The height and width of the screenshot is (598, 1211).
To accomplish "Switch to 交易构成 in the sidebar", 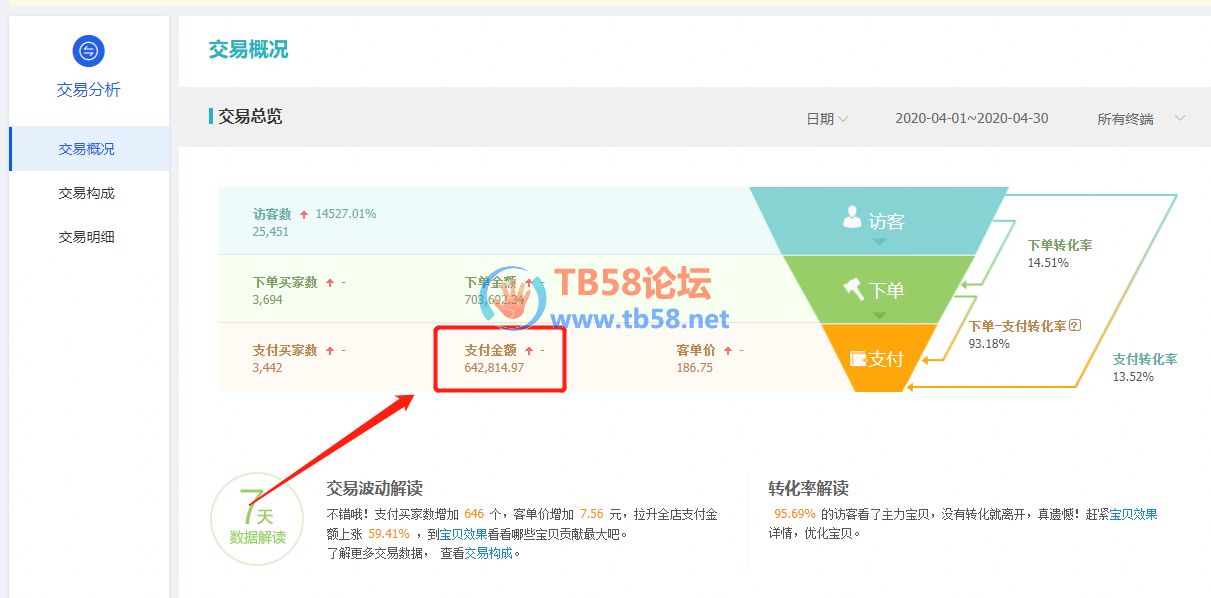I will [x=87, y=193].
